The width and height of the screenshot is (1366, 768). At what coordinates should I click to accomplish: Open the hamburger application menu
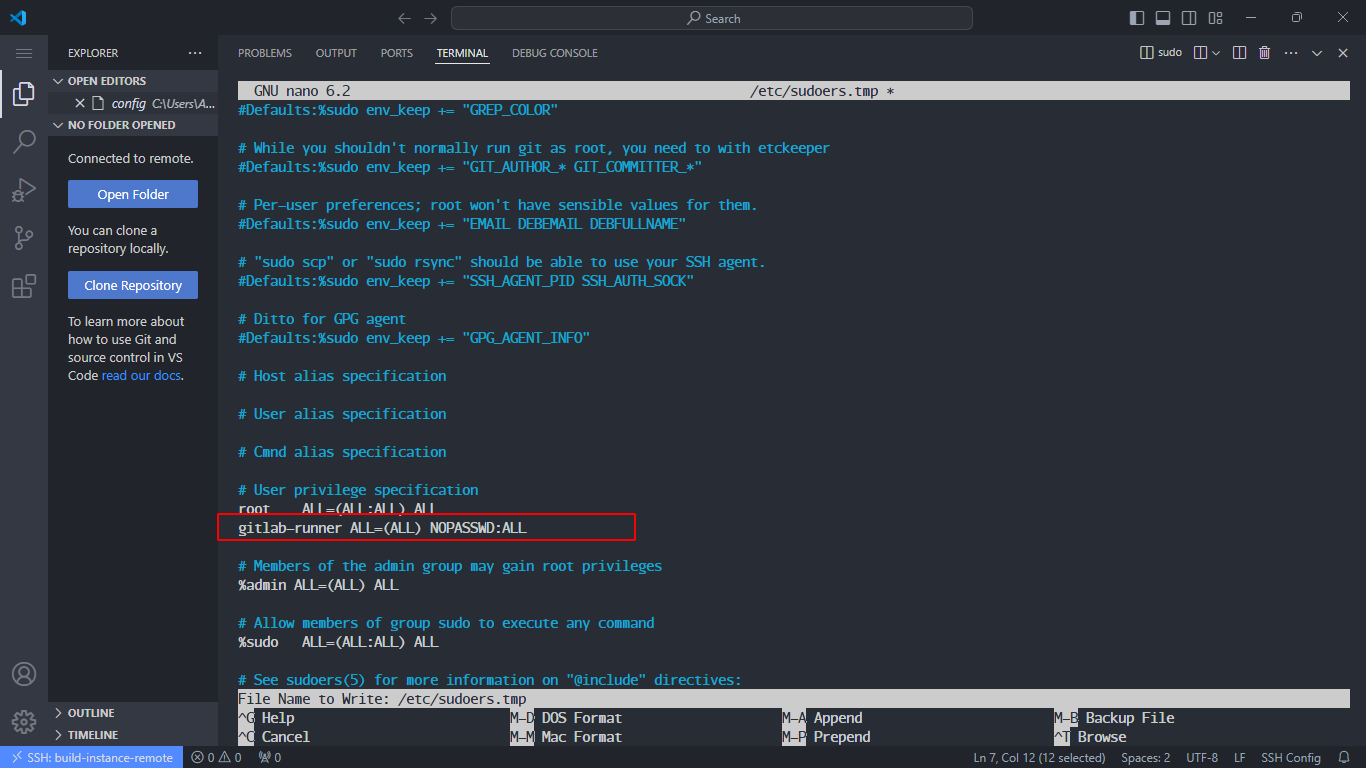point(24,53)
